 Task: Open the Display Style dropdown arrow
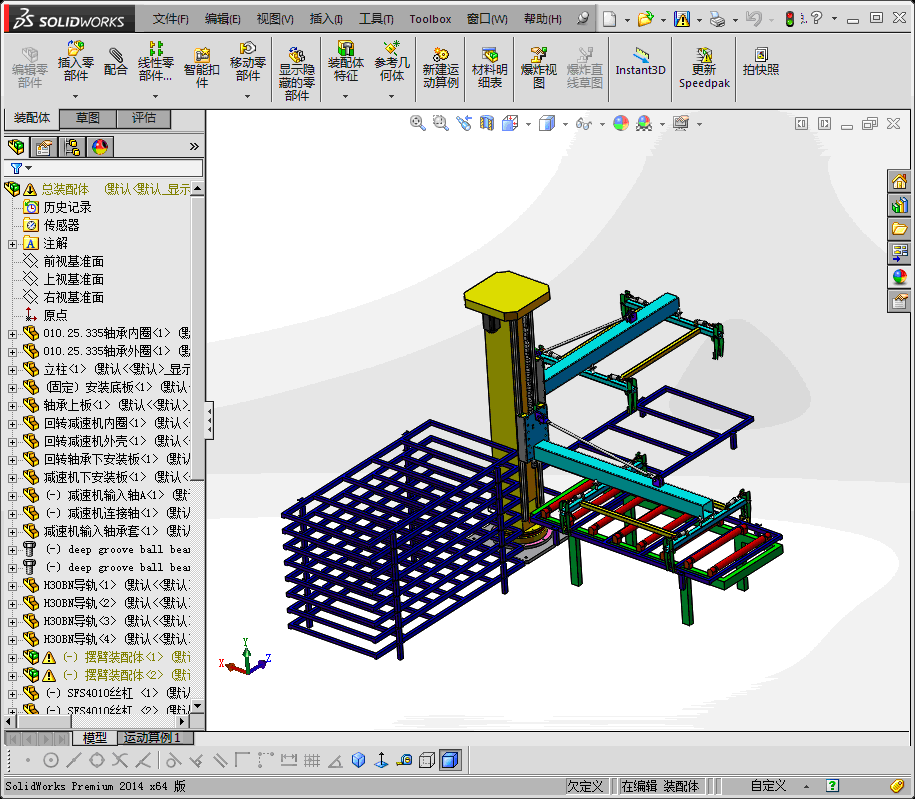tap(565, 124)
